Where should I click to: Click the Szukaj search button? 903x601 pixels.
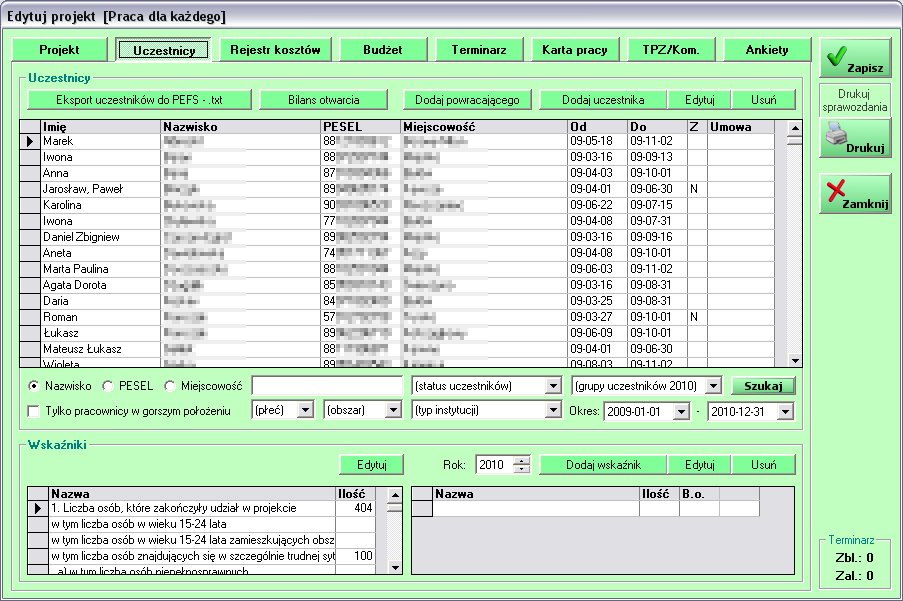763,386
